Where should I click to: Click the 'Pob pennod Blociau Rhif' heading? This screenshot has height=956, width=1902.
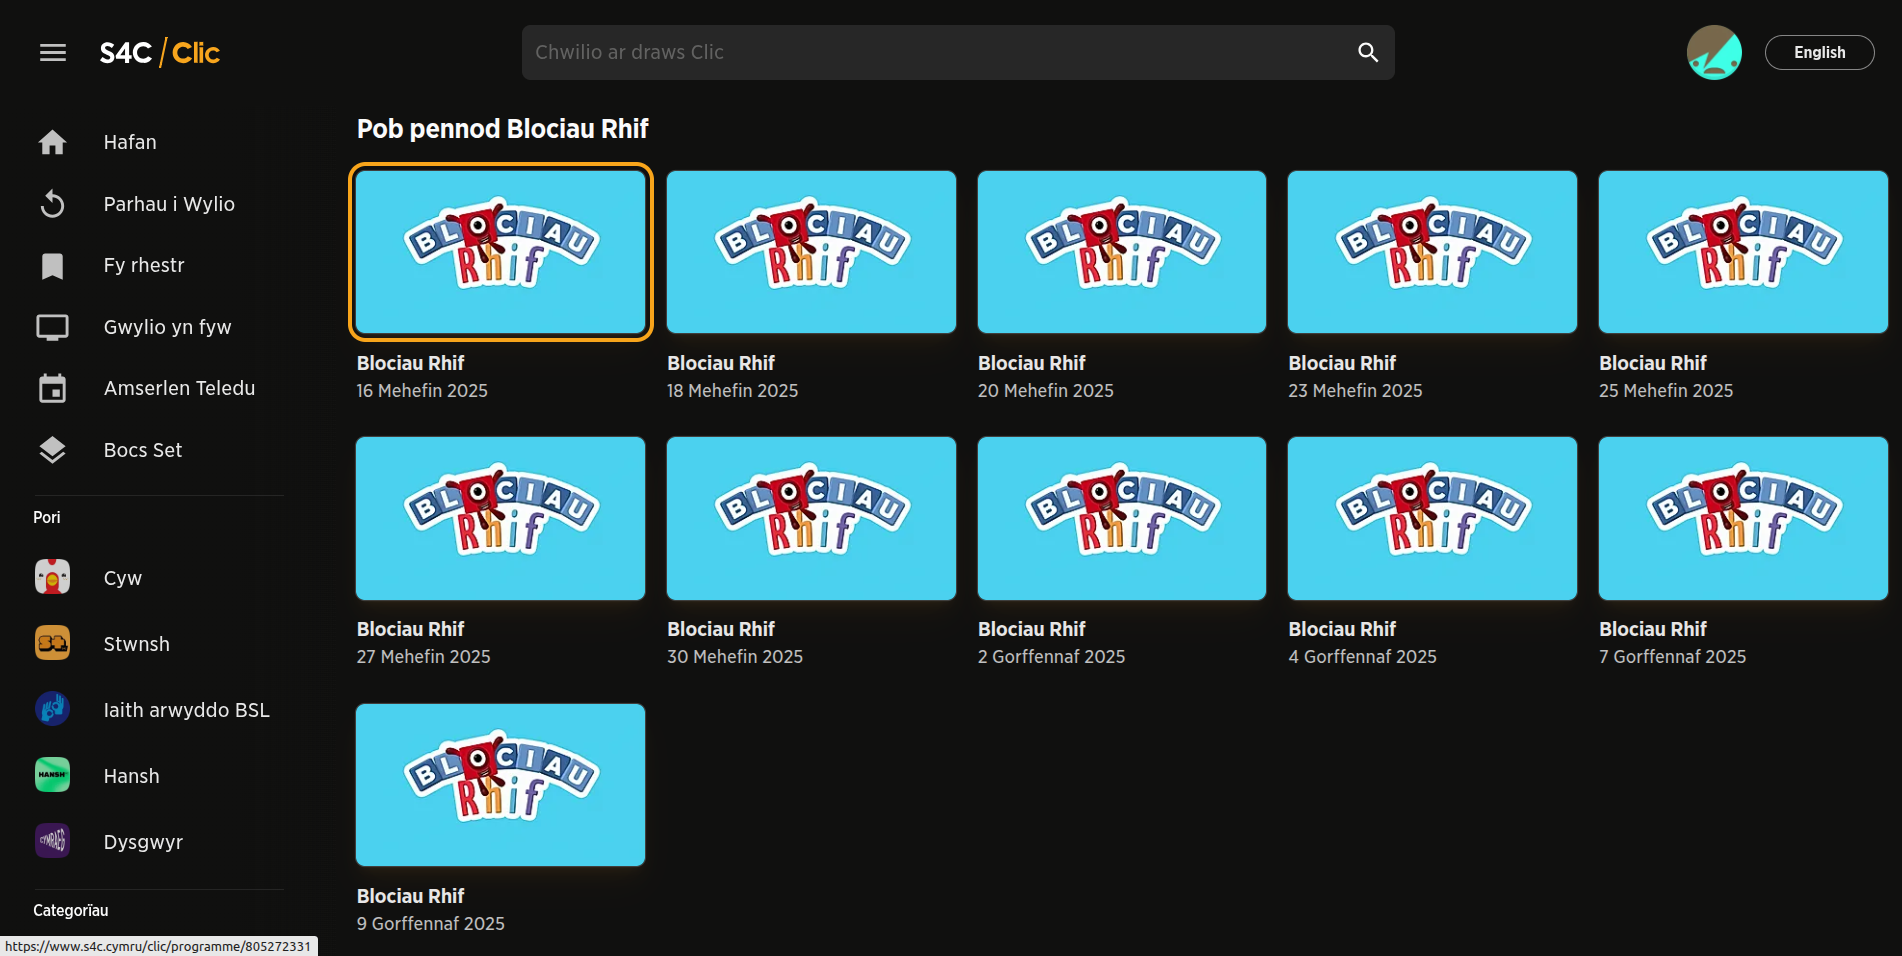pyautogui.click(x=503, y=129)
